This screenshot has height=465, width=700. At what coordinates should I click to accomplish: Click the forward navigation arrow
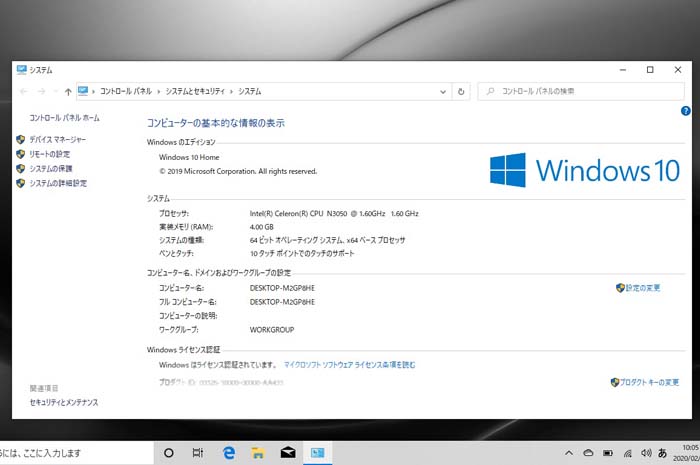point(42,91)
